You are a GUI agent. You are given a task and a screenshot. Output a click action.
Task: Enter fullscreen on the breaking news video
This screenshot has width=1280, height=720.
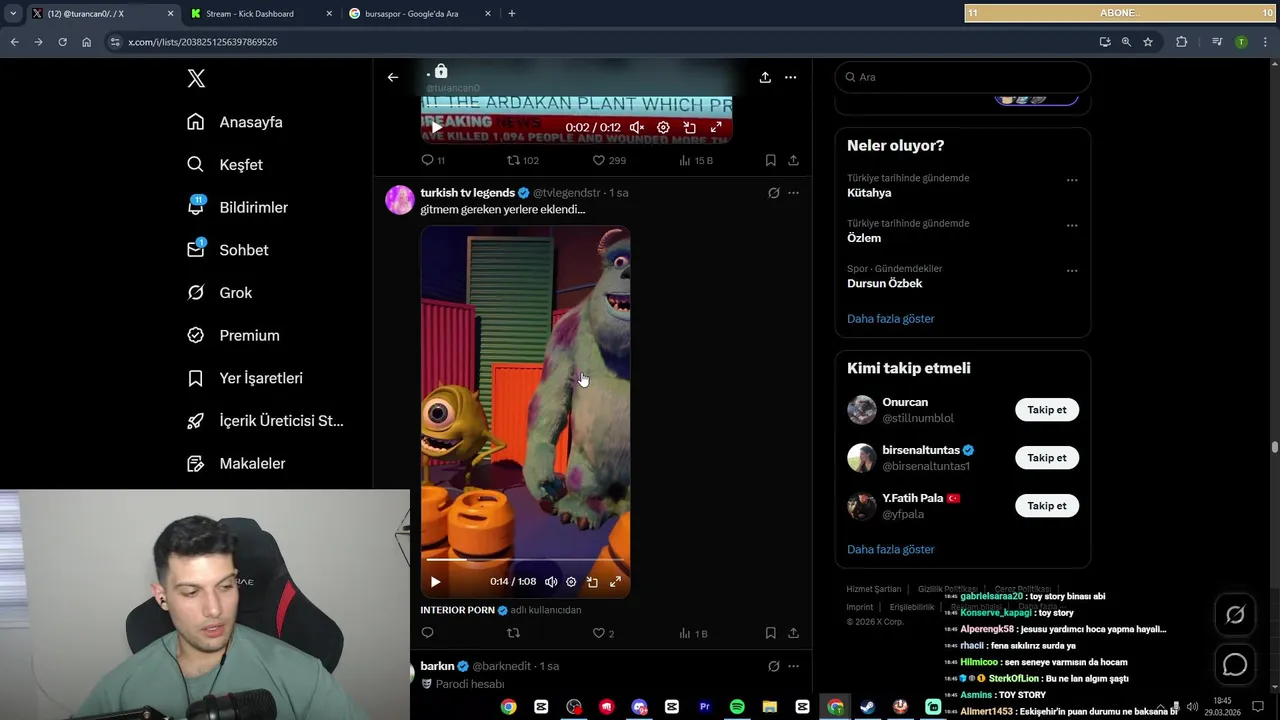pyautogui.click(x=716, y=127)
